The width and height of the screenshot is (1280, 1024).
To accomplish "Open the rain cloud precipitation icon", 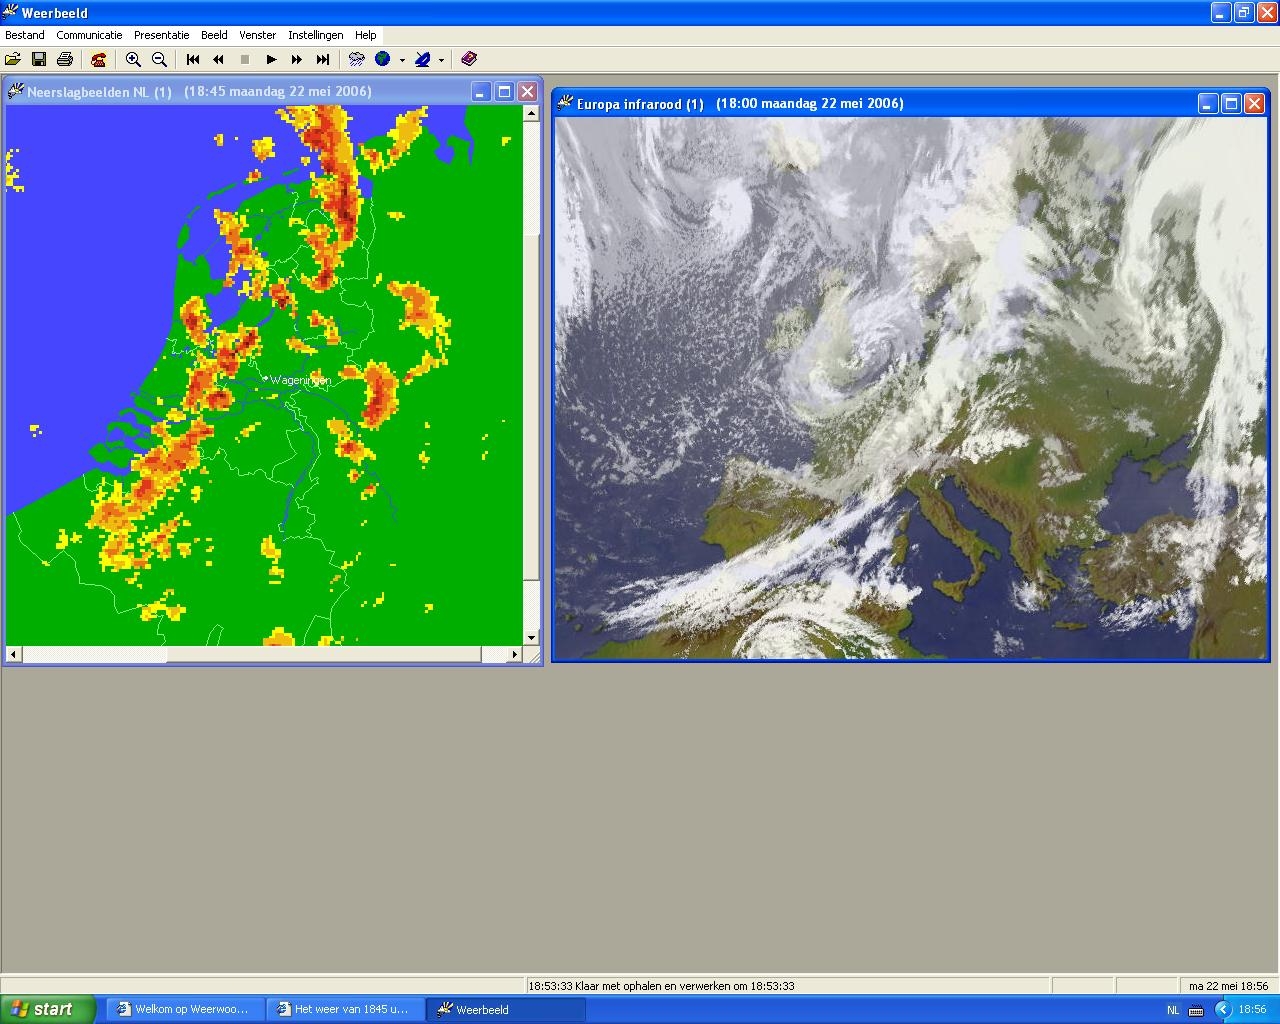I will [x=356, y=60].
